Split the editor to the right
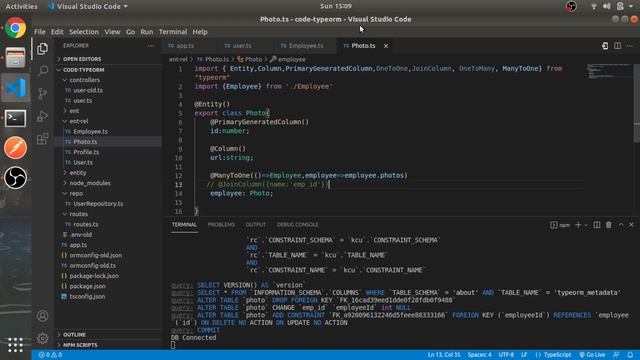 pyautogui.click(x=618, y=46)
